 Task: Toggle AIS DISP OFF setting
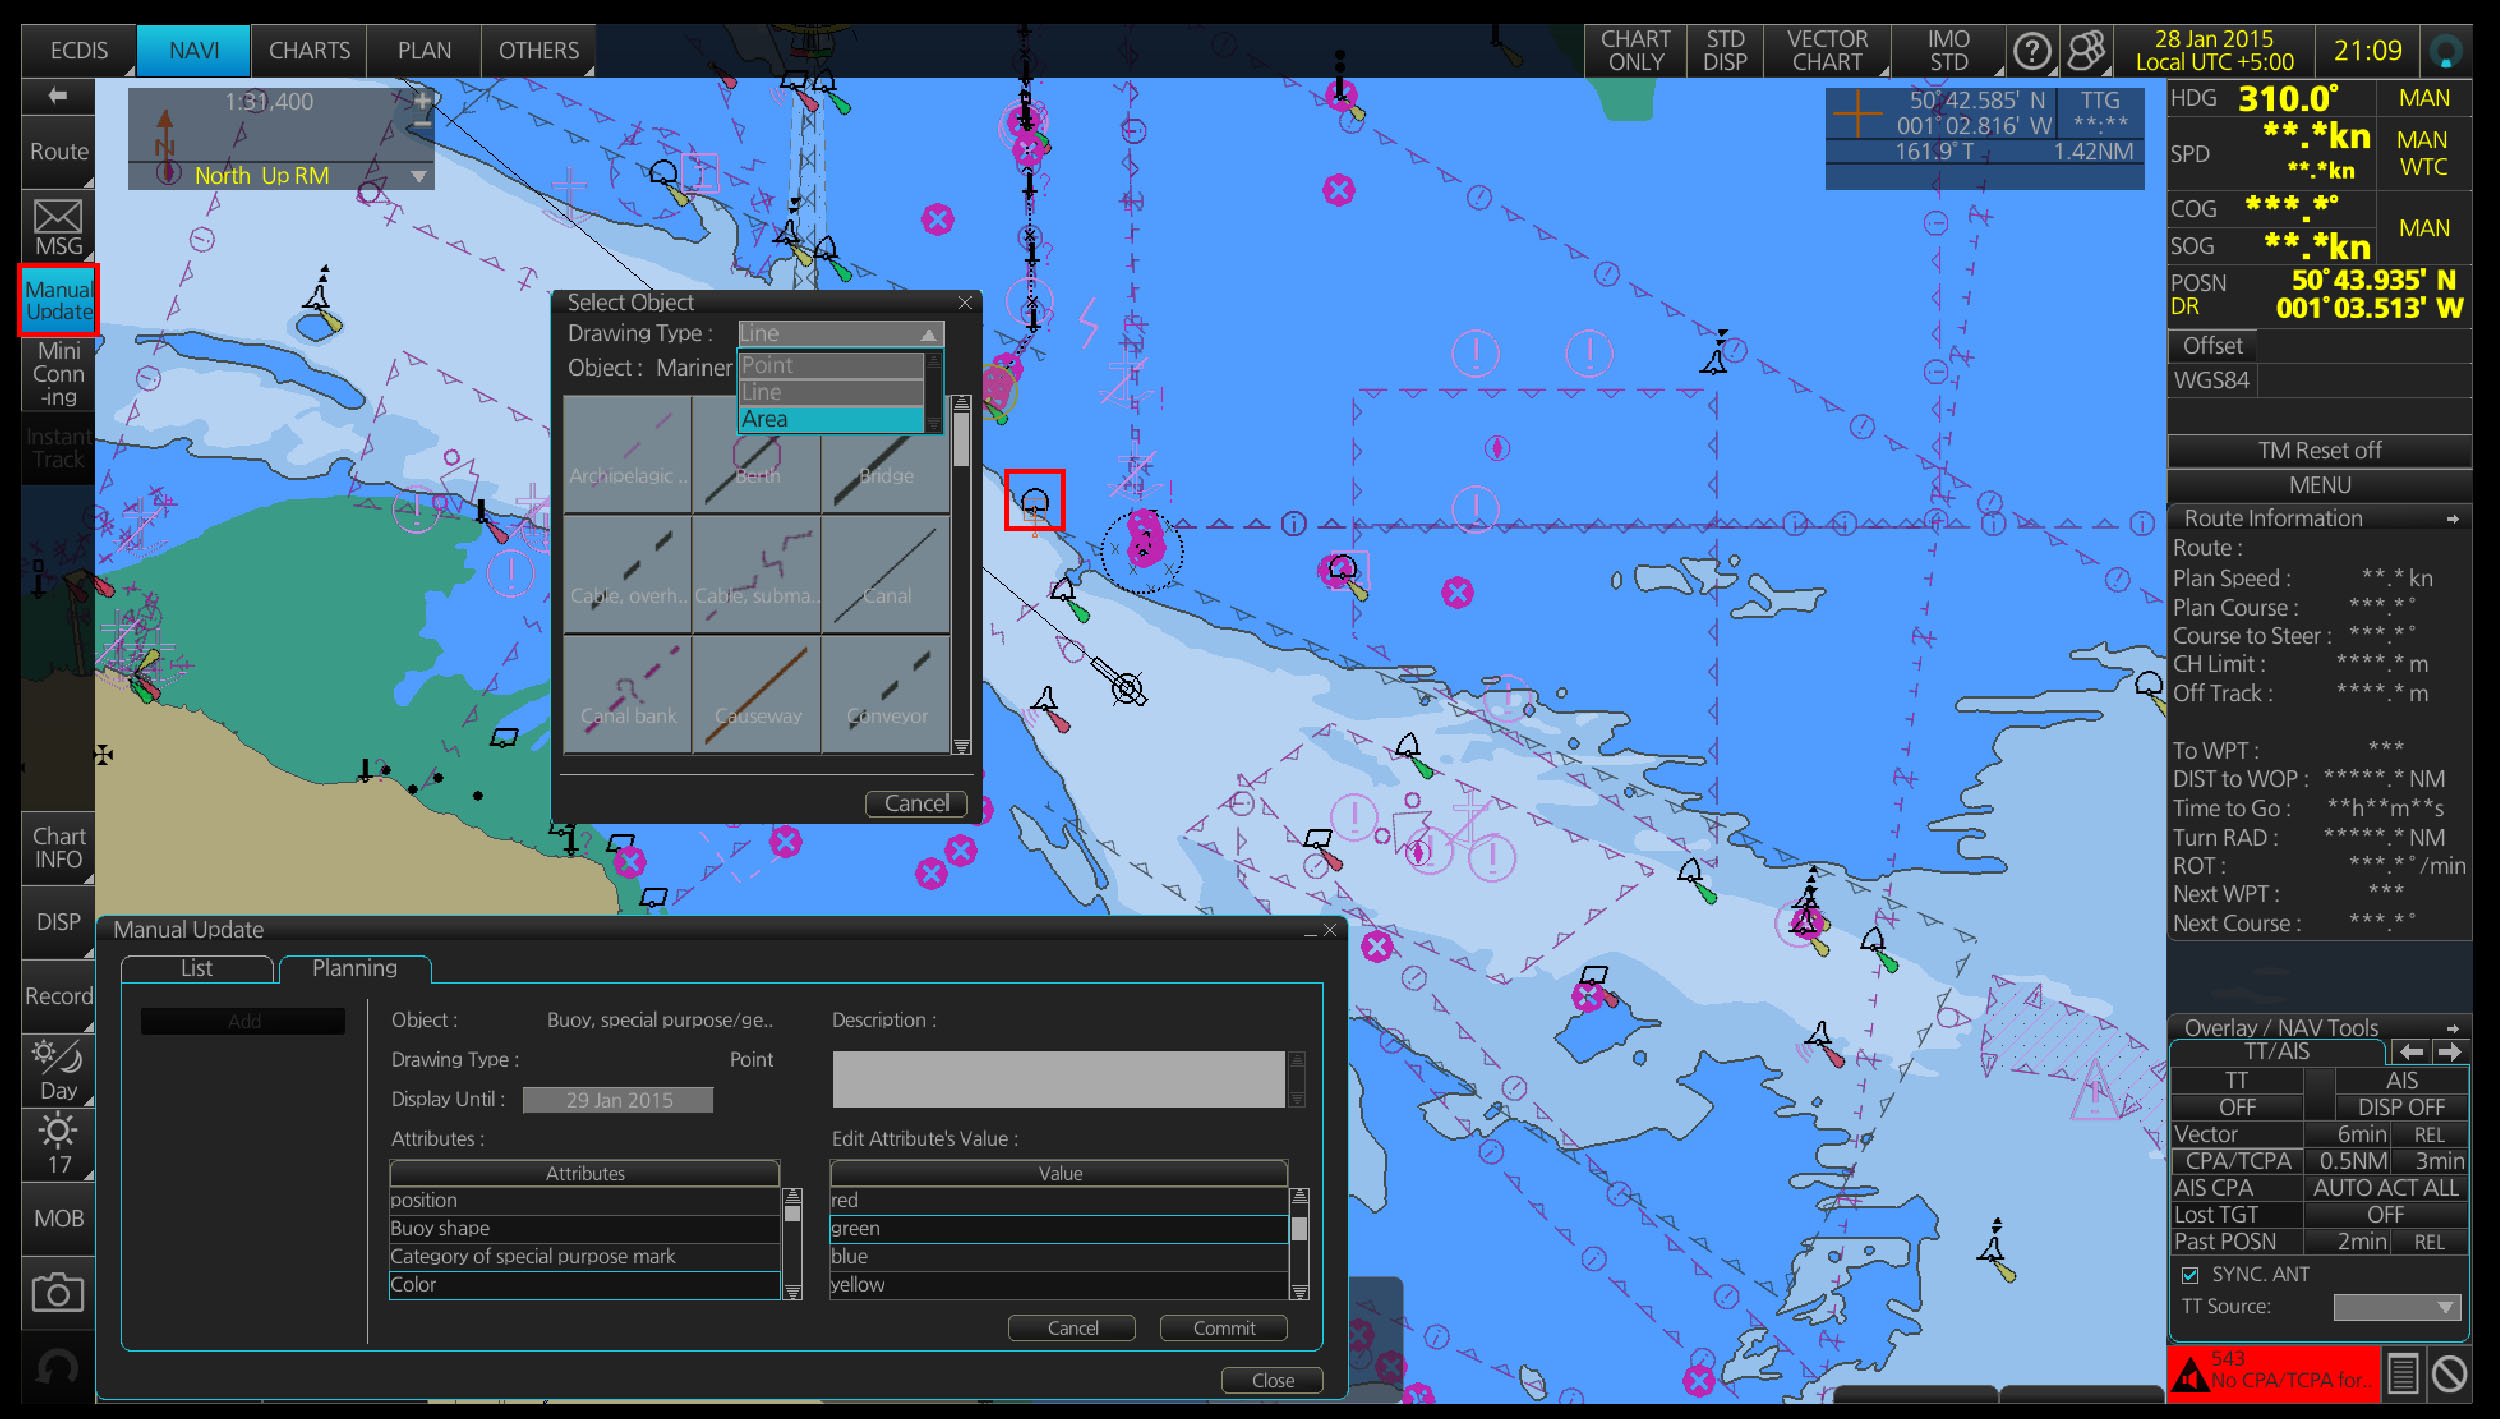coord(2401,1107)
